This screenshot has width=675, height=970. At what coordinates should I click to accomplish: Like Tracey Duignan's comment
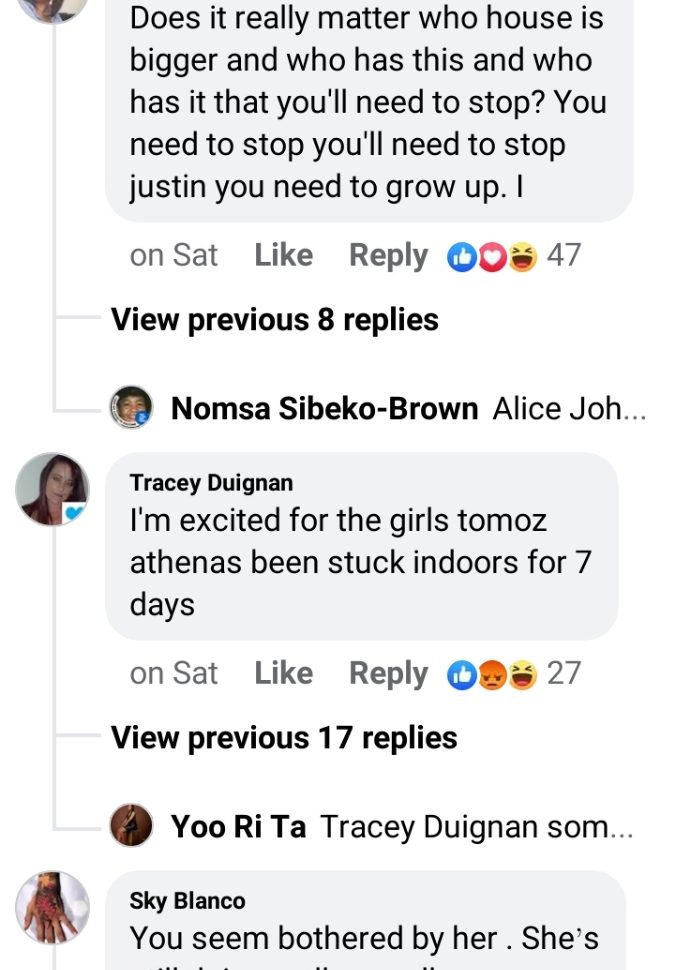tap(283, 674)
